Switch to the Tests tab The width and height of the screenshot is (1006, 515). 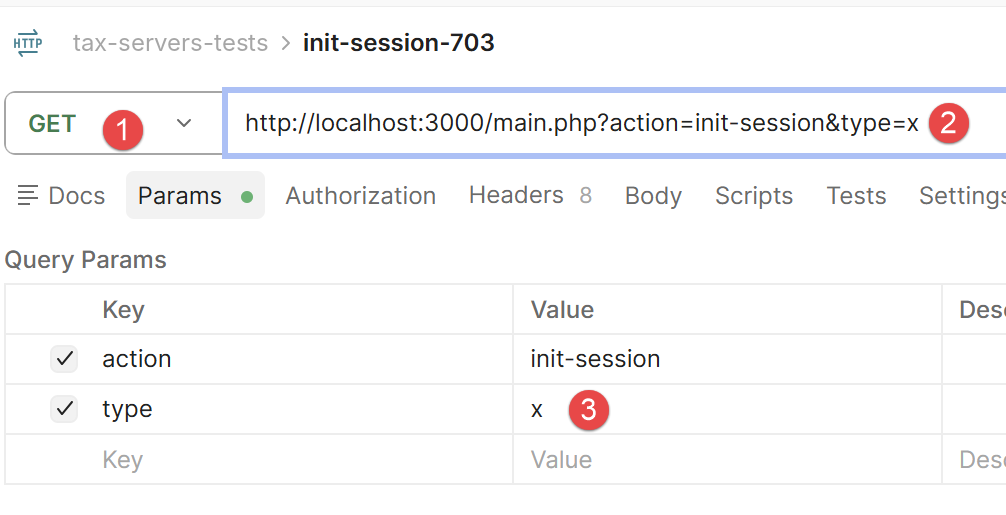point(856,196)
